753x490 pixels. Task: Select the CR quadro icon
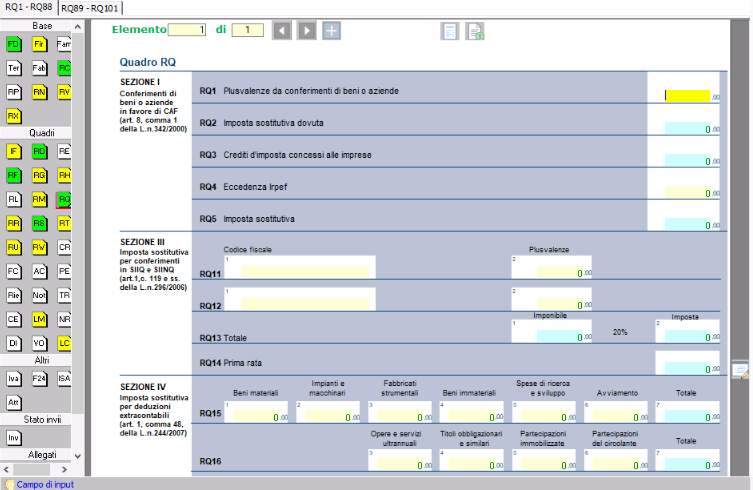(x=64, y=247)
